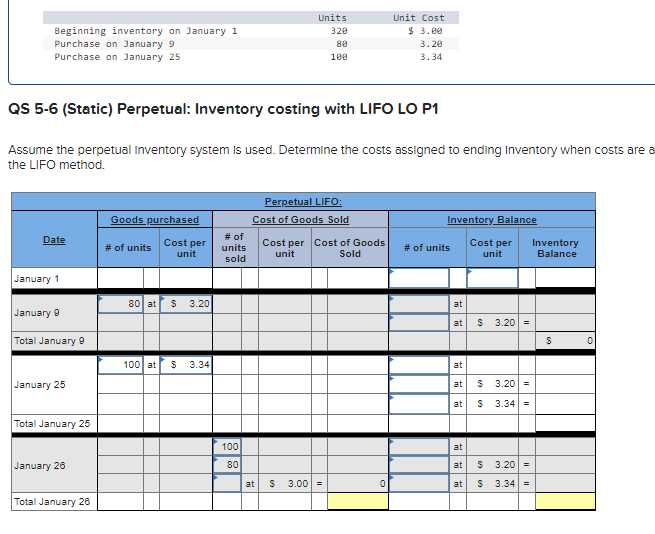Screen dimensions: 655x534
Task: Click empty January 26 units sold cell at $3.00
Action: tap(227, 483)
